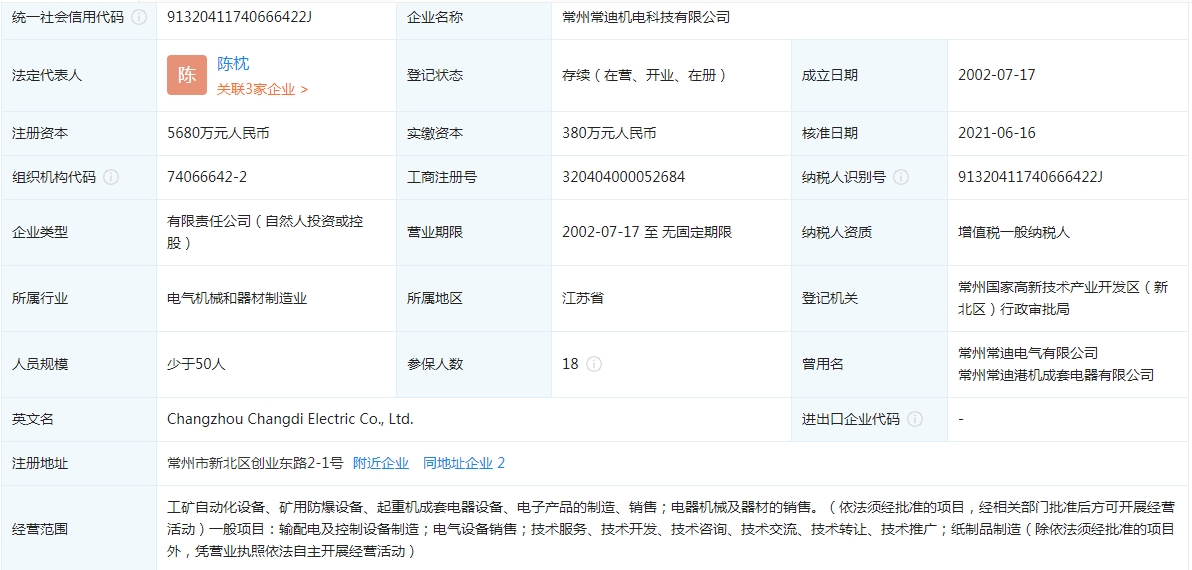Click registration number 320404000052684
Image resolution: width=1192 pixels, height=570 pixels.
pyautogui.click(x=623, y=177)
